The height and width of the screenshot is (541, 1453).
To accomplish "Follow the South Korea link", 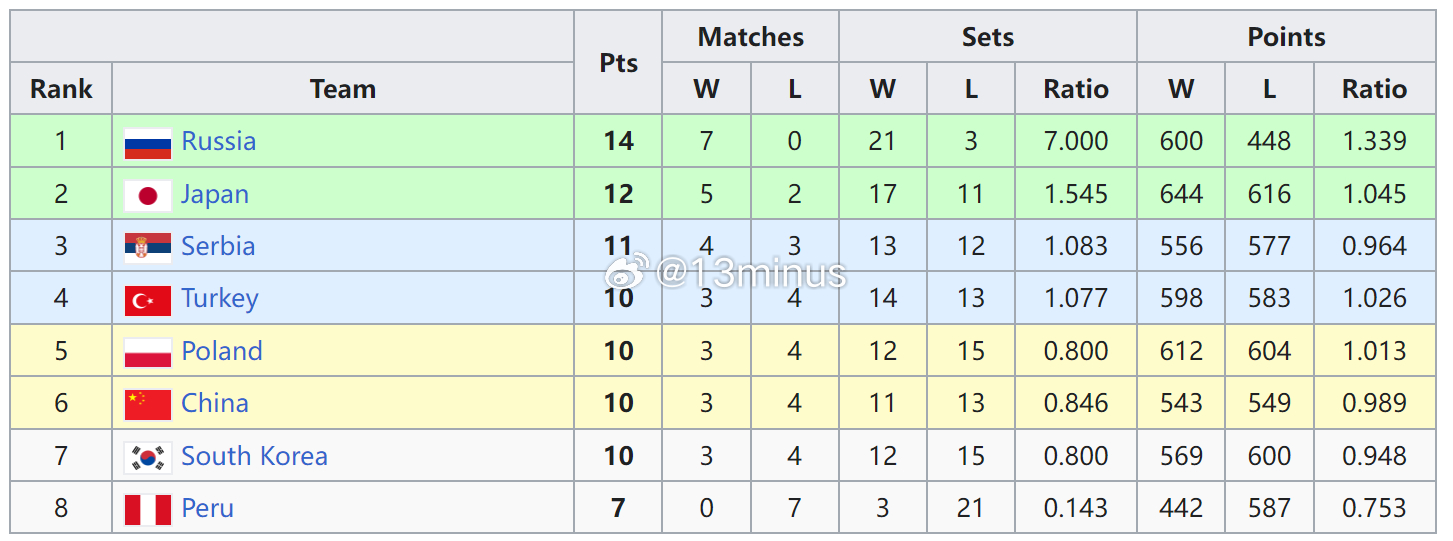I will (x=254, y=457).
